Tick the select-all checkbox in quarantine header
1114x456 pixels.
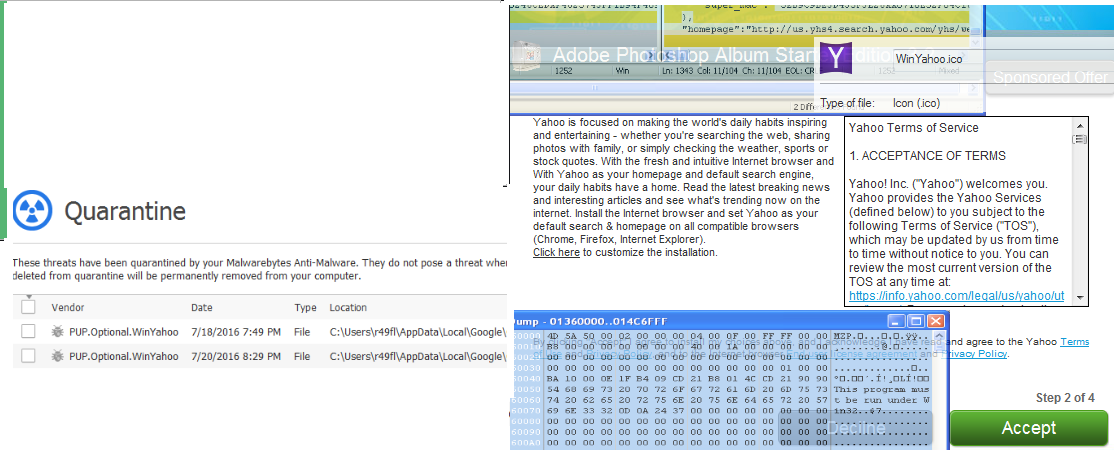[28, 307]
